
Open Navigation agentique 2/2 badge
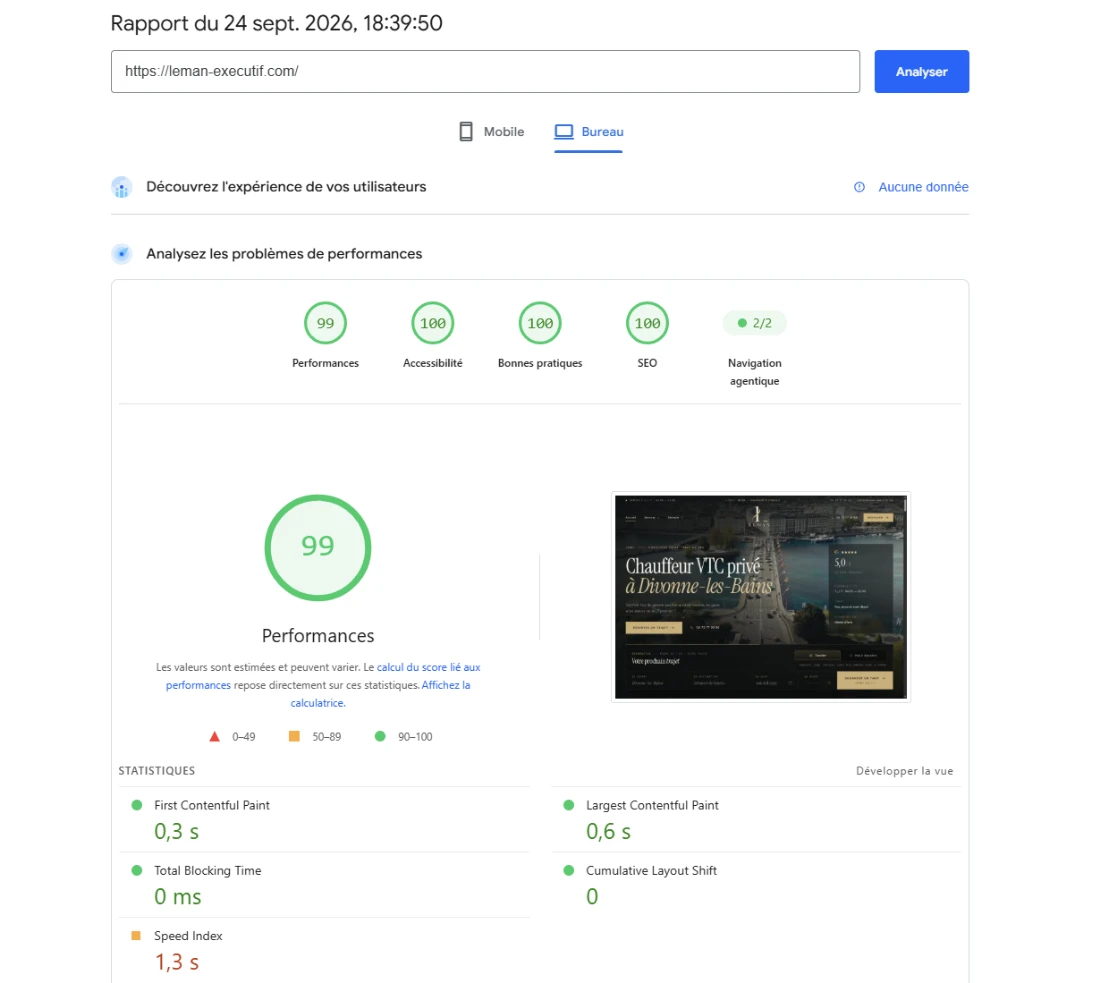pyautogui.click(x=754, y=323)
